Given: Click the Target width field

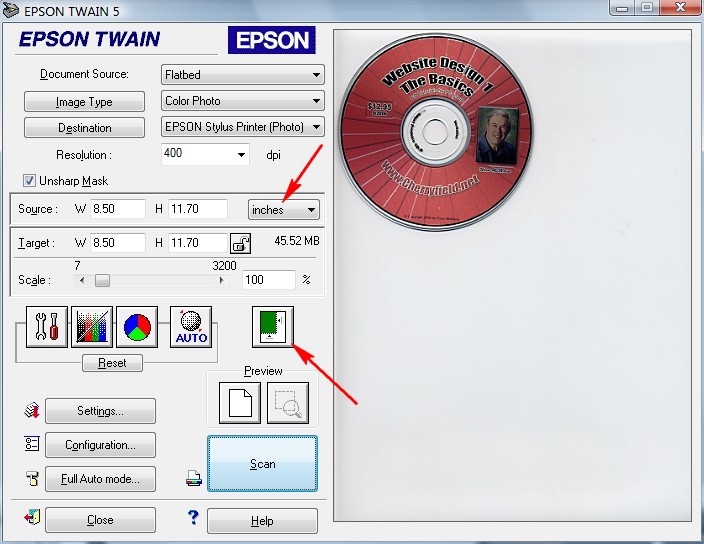Looking at the screenshot, I should point(118,243).
